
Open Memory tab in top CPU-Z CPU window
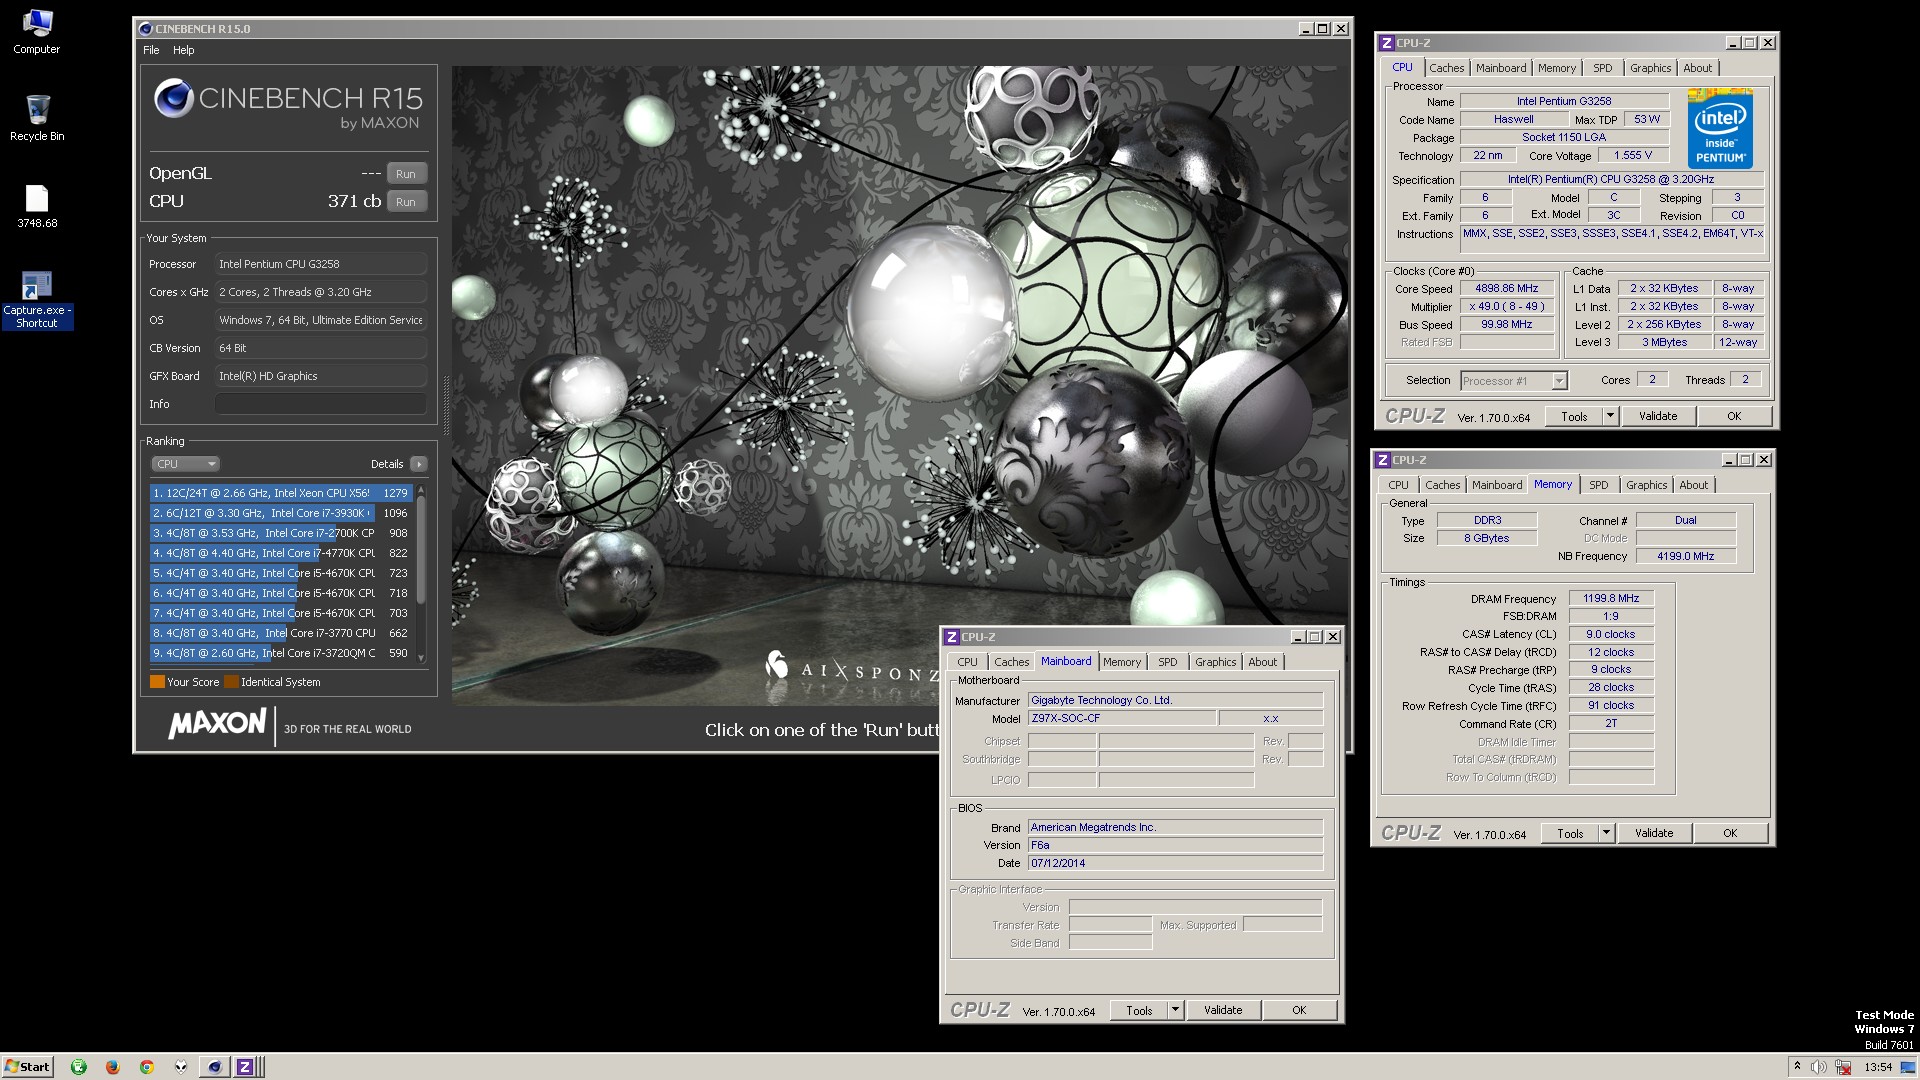point(1556,68)
